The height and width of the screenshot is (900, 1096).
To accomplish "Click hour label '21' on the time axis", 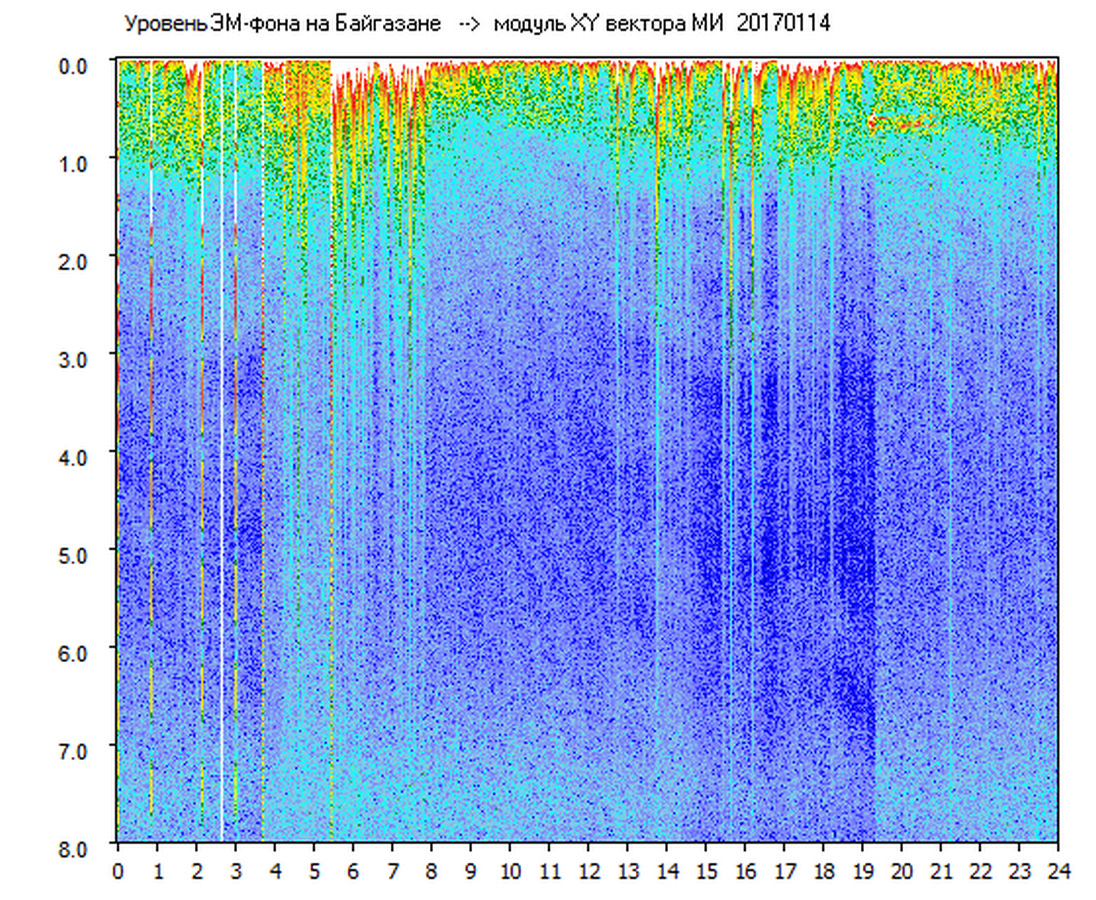I will pyautogui.click(x=941, y=870).
